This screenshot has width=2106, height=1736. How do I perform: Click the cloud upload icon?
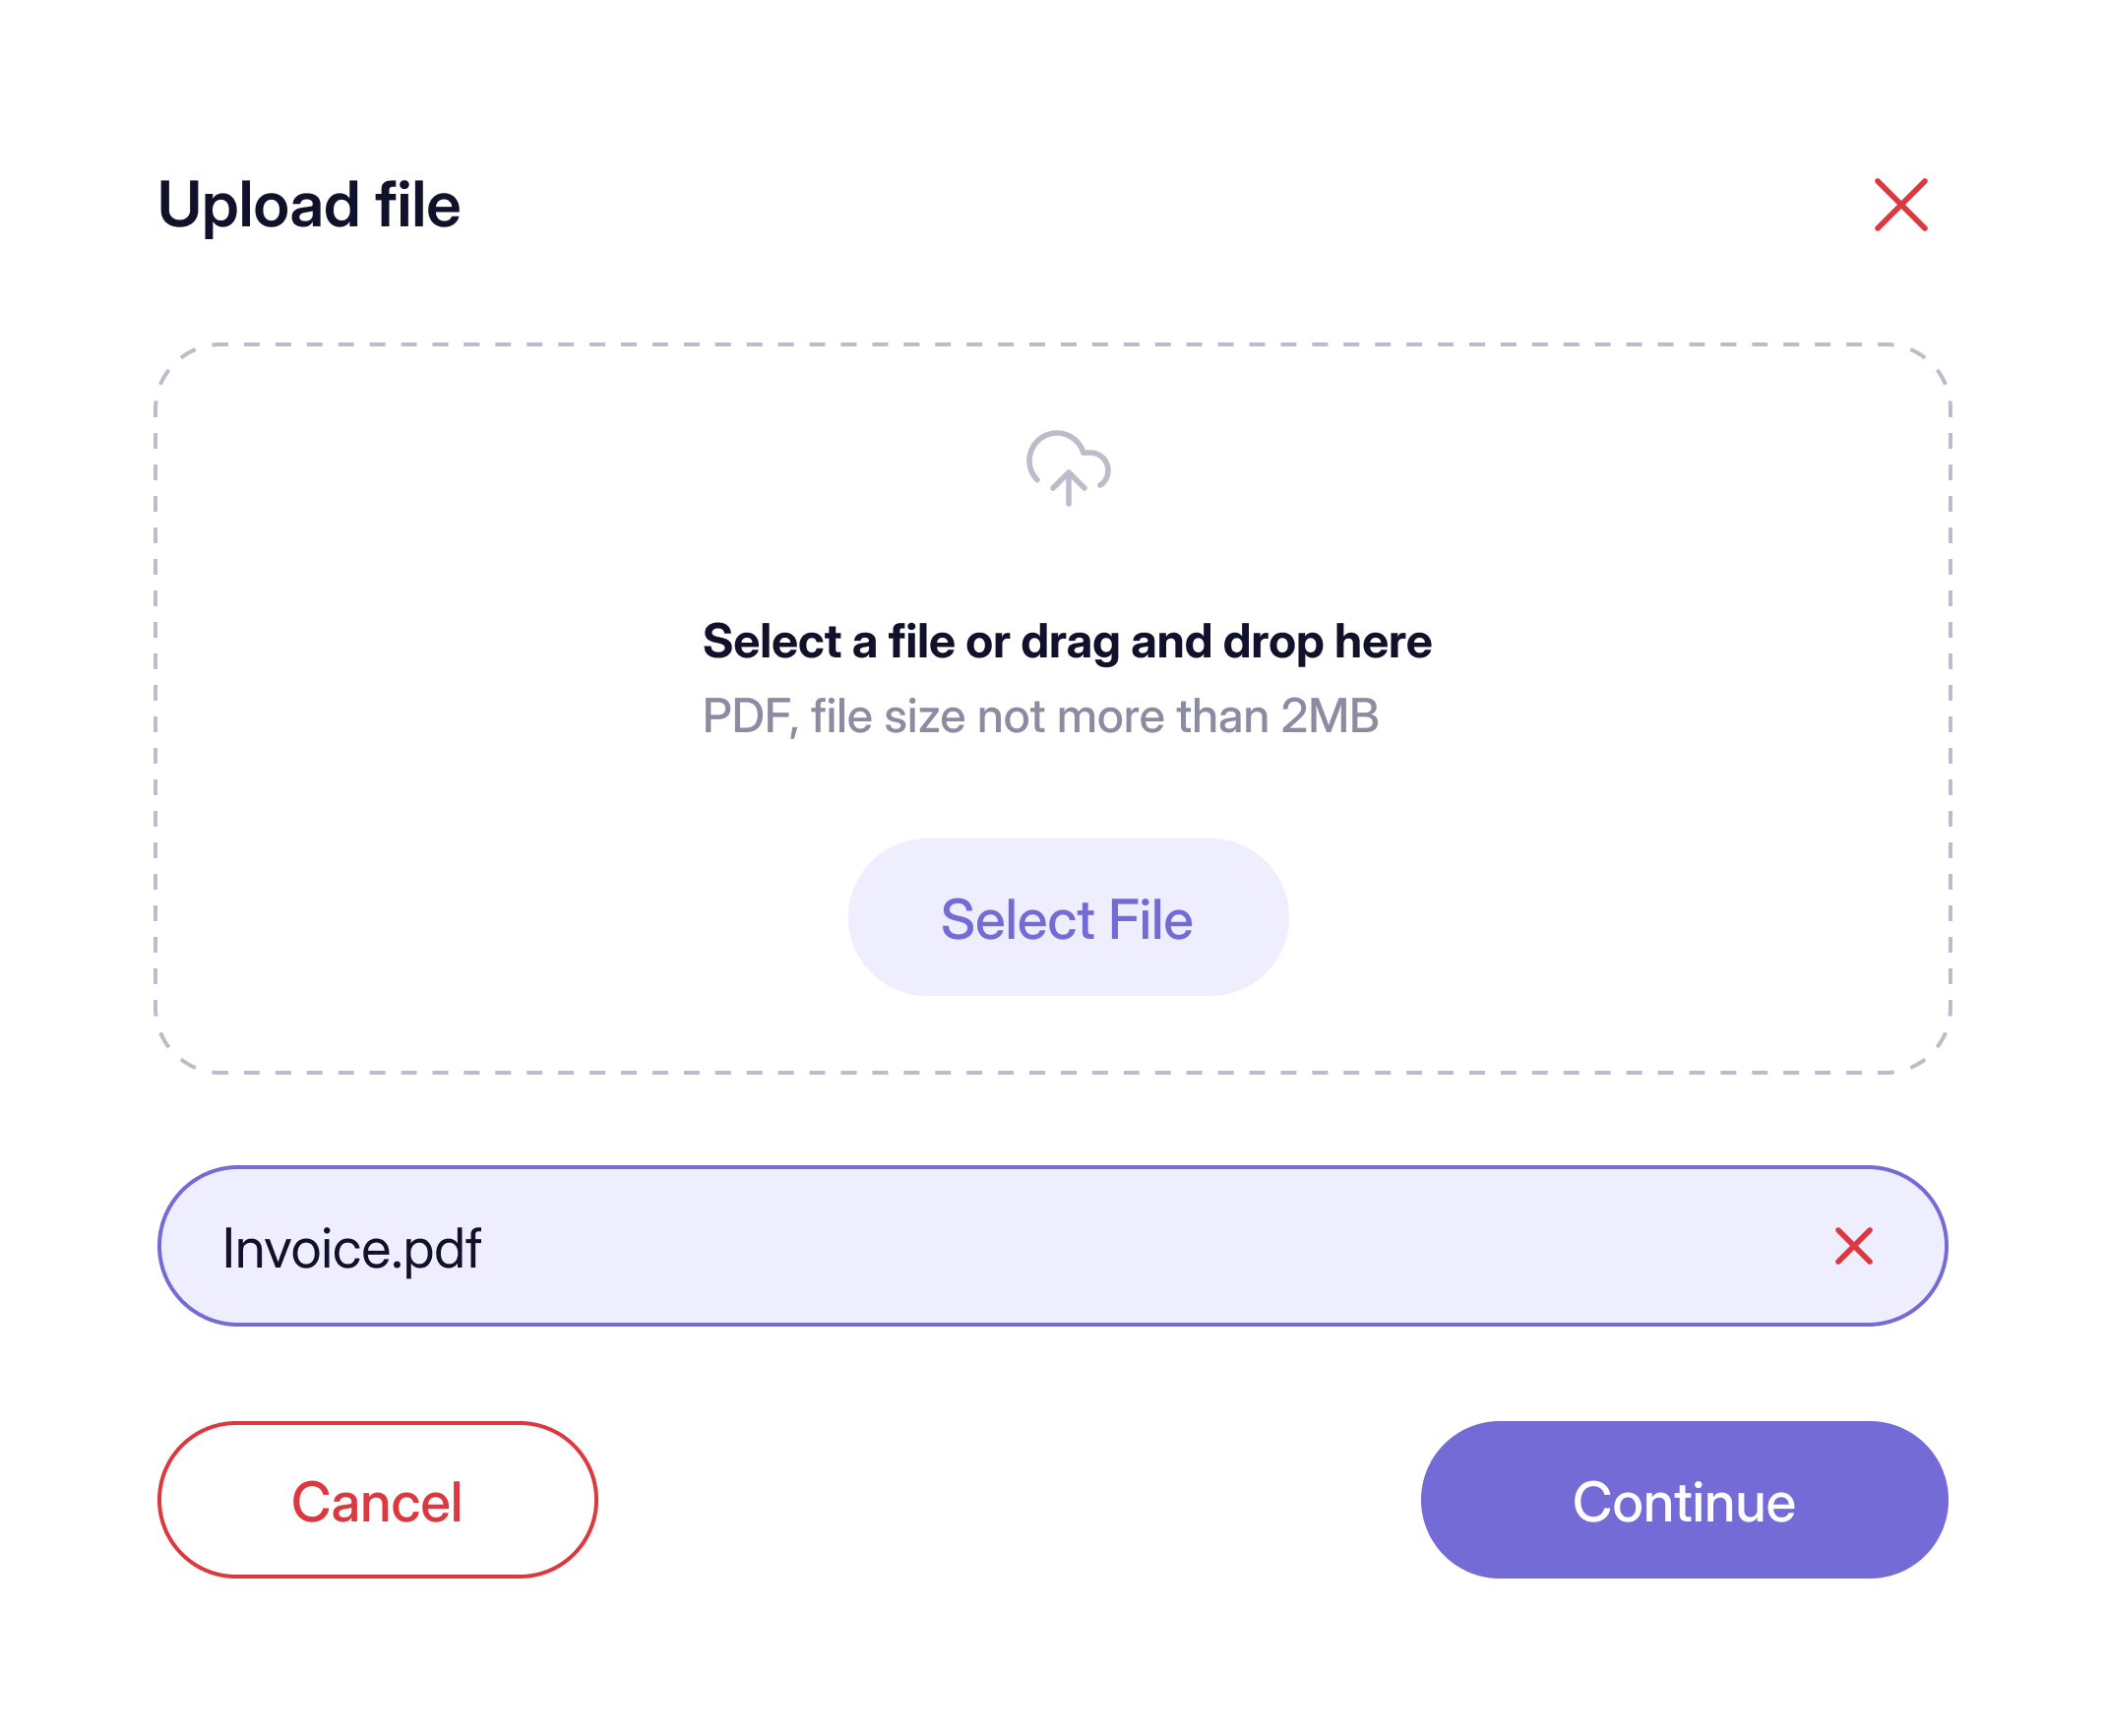click(1068, 467)
